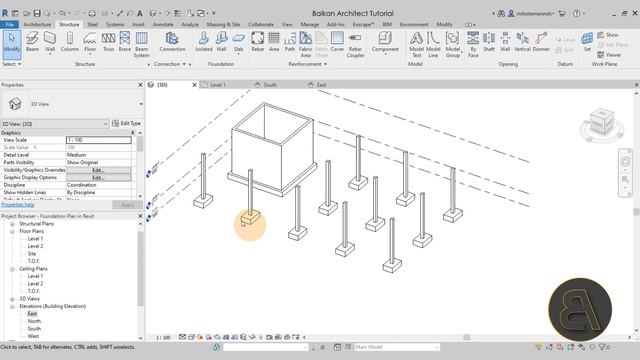640x360 pixels.
Task: Select Site under Floor Plans
Action: (x=32, y=253)
